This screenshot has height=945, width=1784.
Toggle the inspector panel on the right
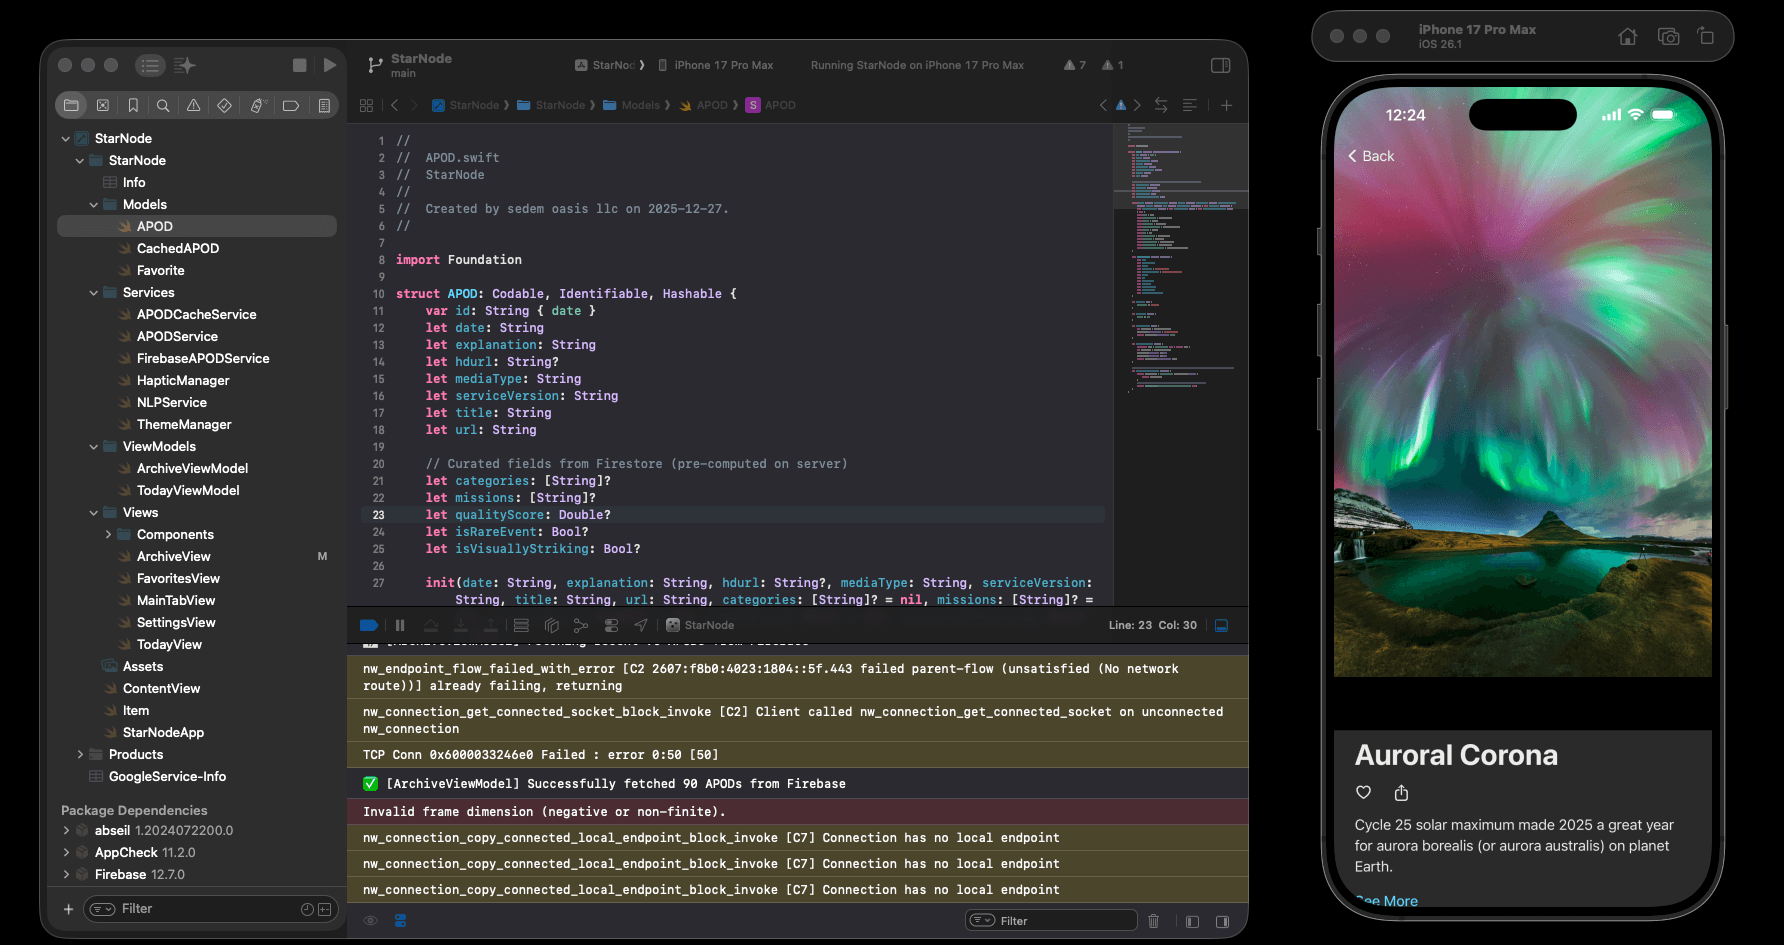click(x=1220, y=65)
